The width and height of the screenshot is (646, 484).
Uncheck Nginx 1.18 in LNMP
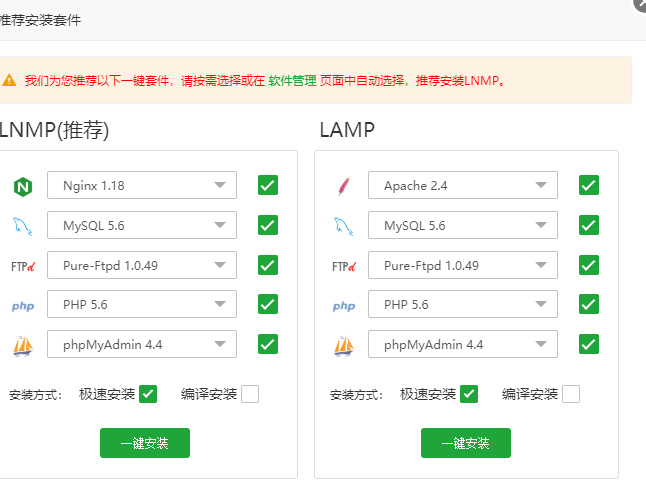(x=268, y=185)
